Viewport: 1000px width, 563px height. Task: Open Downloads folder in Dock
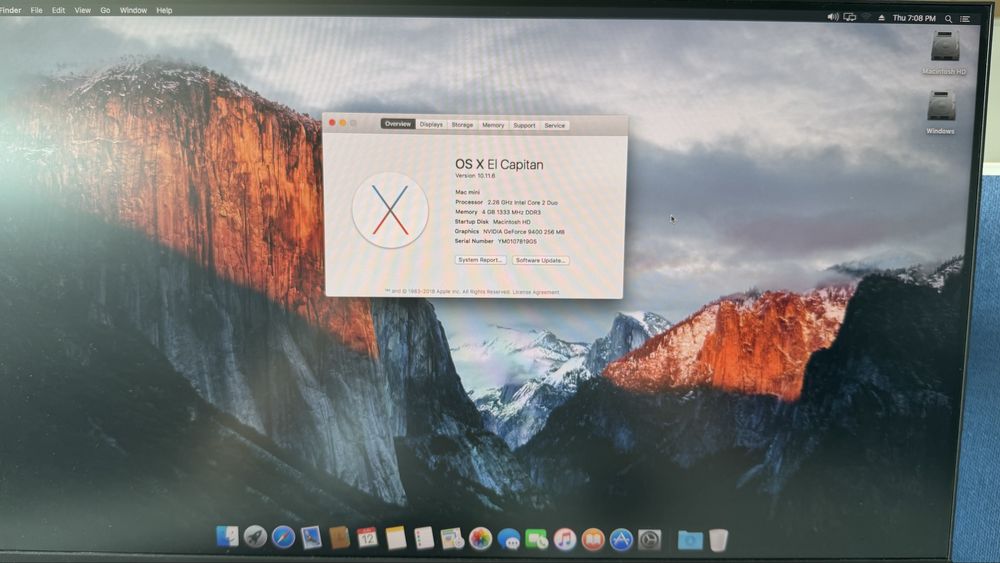coord(690,540)
